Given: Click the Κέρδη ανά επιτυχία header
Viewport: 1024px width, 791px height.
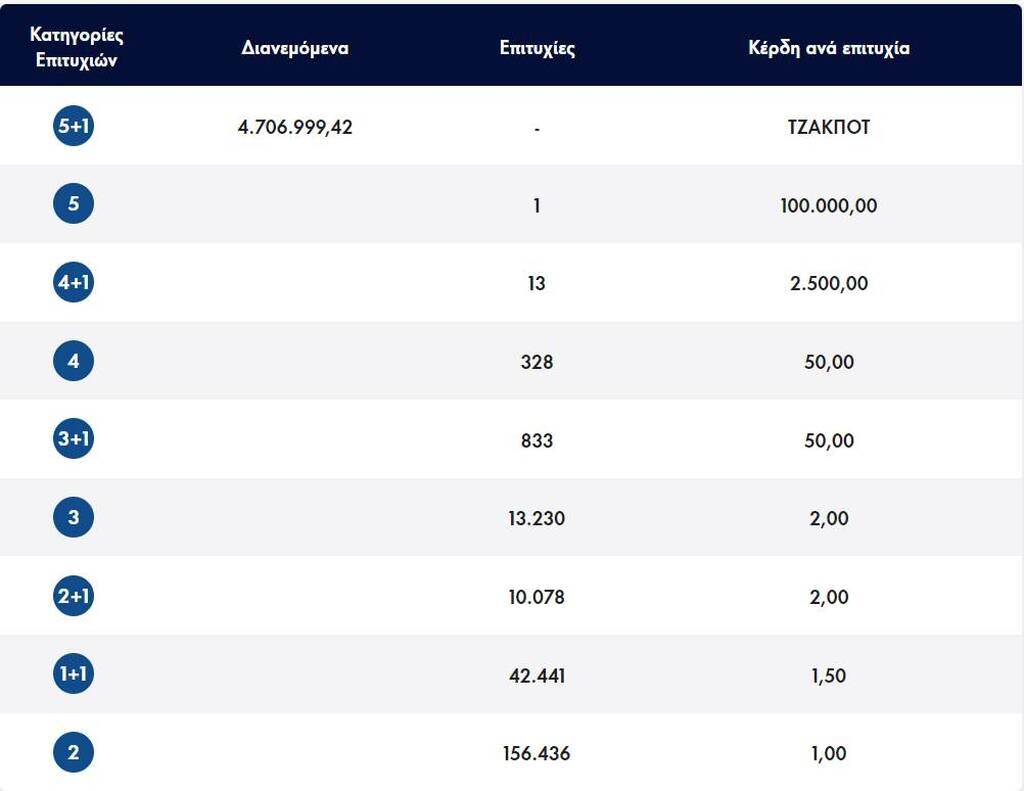Looking at the screenshot, I should 829,48.
